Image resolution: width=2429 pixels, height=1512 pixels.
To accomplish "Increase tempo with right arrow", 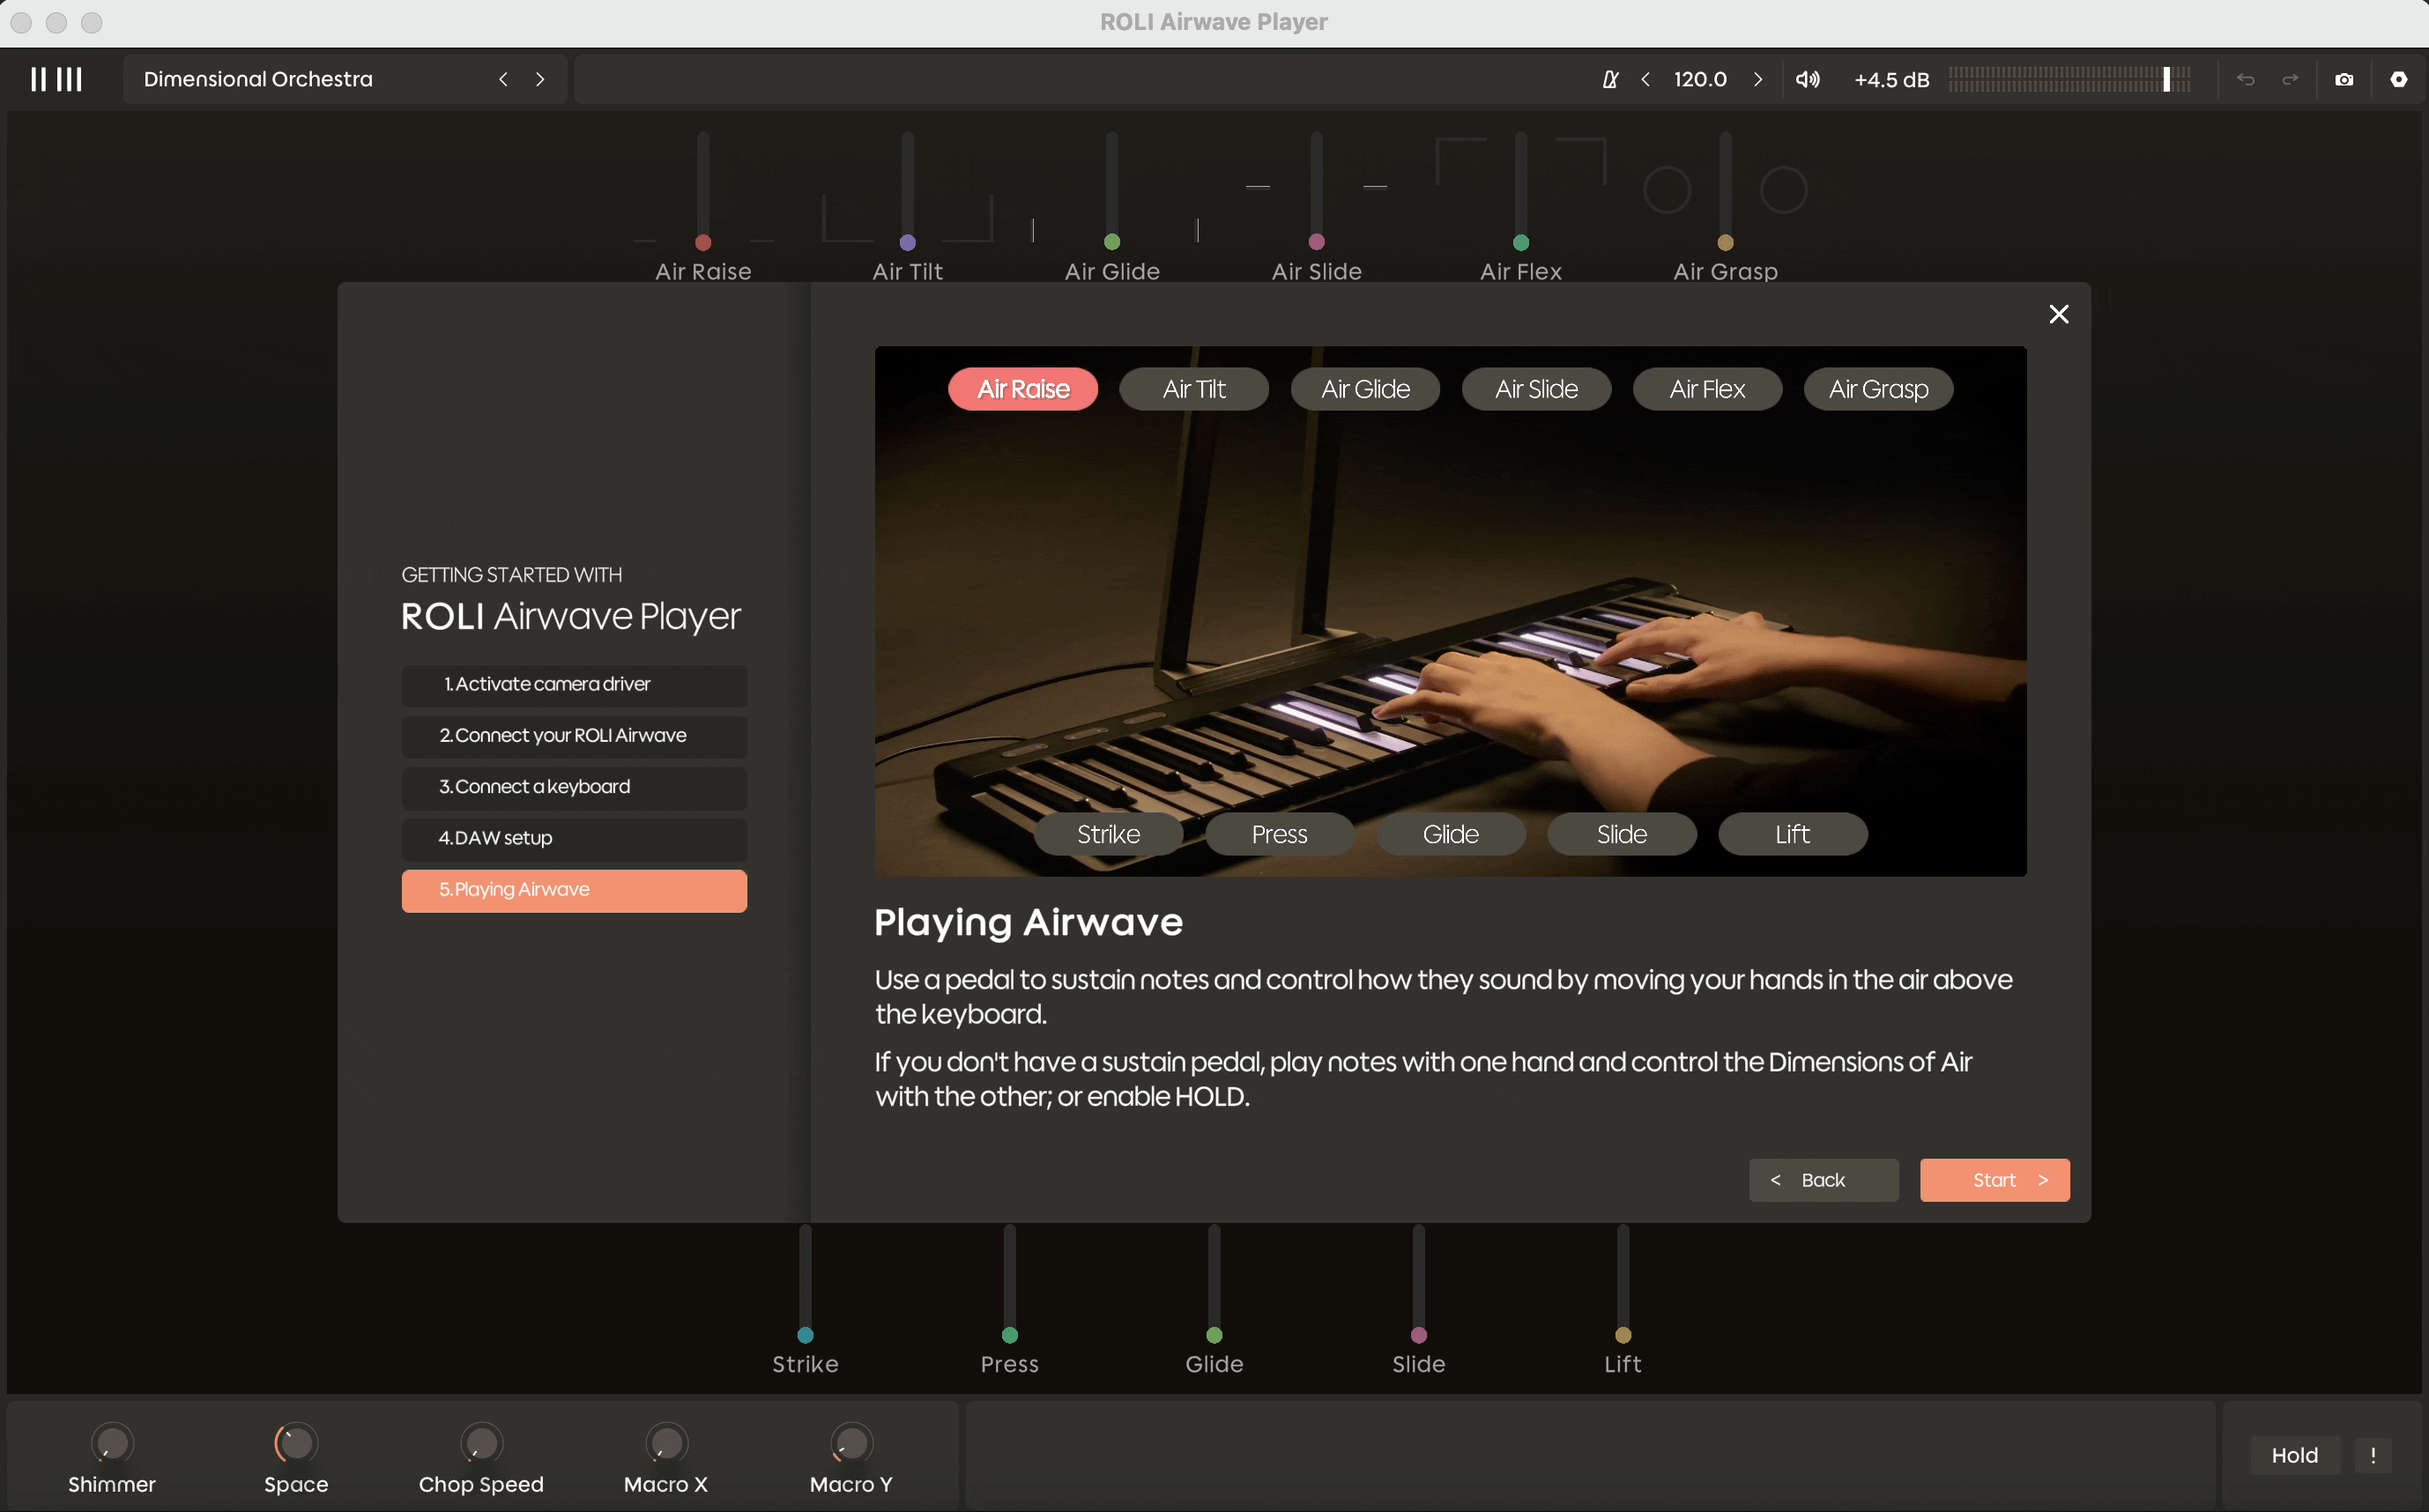I will (1758, 79).
